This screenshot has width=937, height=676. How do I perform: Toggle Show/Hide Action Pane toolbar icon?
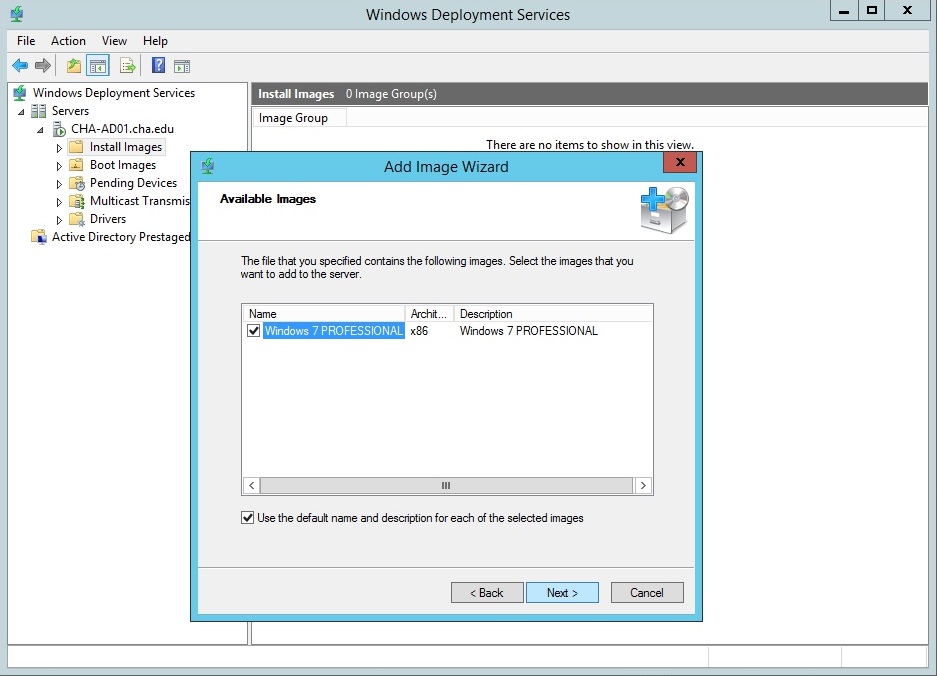(182, 66)
